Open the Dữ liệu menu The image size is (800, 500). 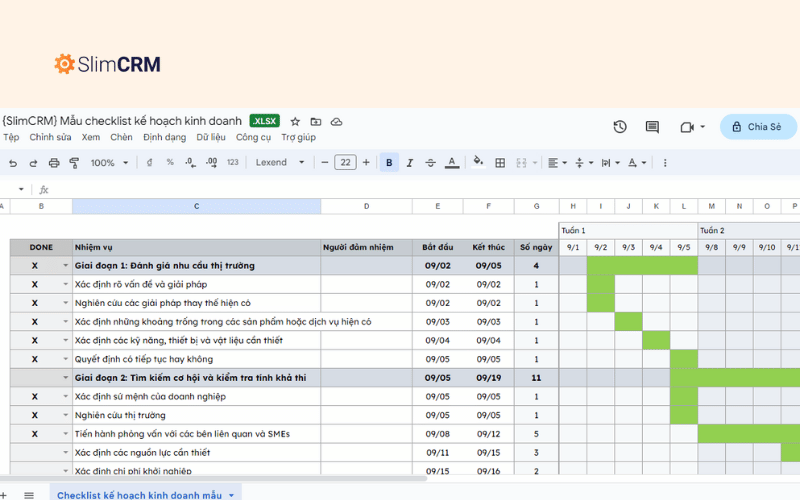(210, 138)
